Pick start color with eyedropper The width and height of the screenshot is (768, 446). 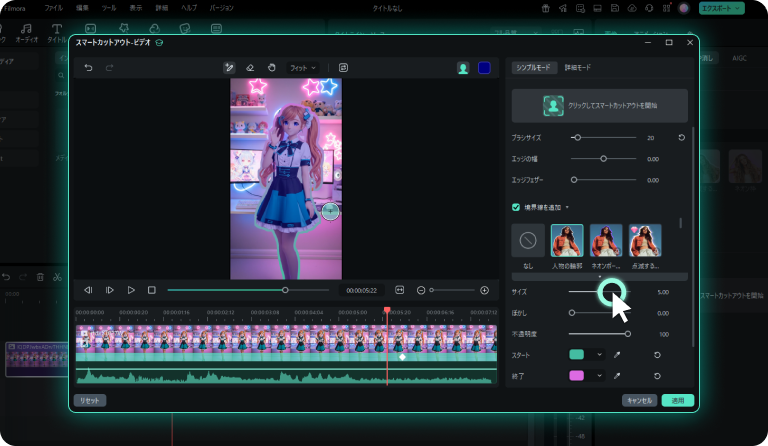[x=616, y=355]
